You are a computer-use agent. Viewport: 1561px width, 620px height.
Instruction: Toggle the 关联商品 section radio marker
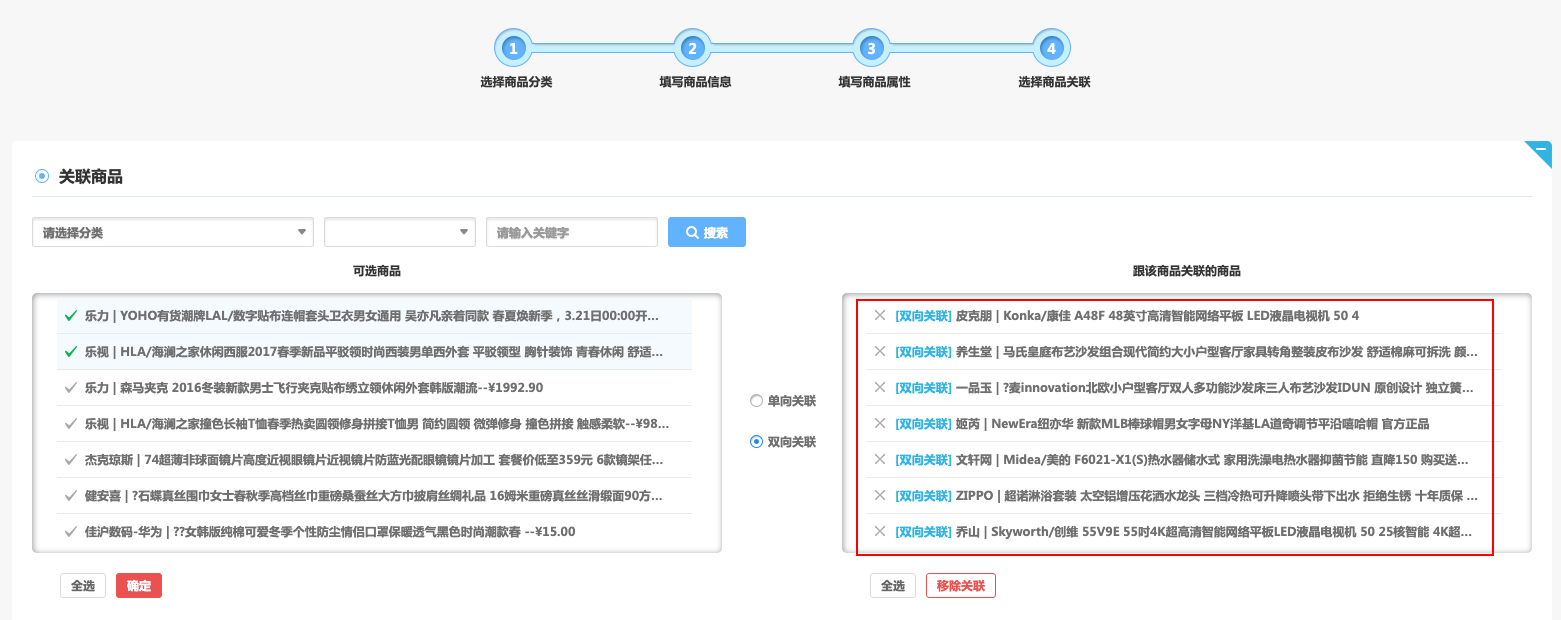coord(42,176)
